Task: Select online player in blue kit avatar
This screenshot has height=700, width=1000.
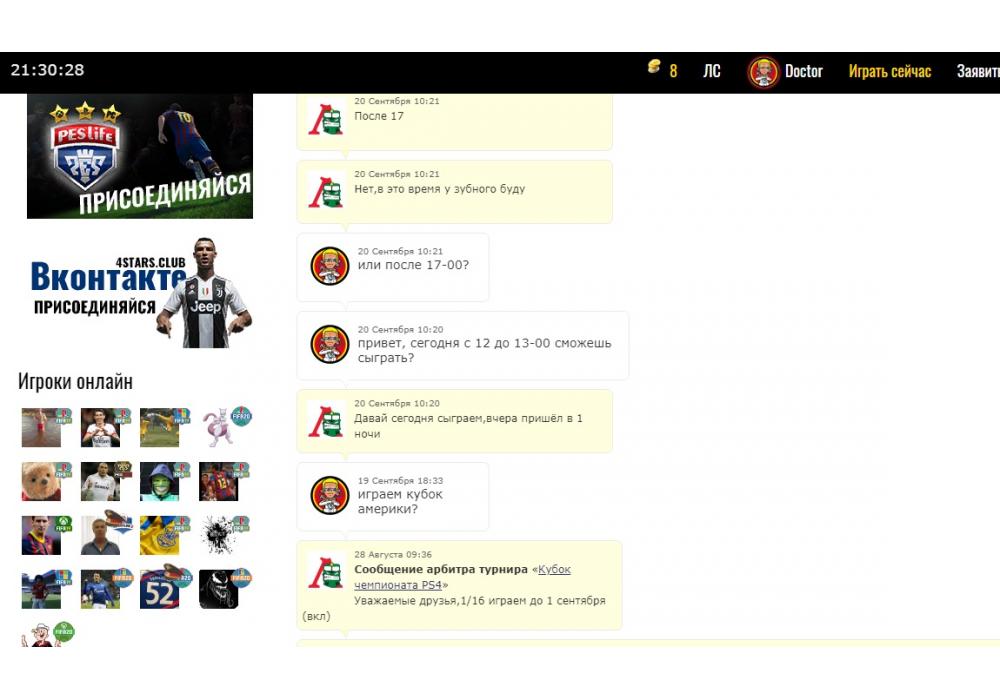Action: click(101, 589)
